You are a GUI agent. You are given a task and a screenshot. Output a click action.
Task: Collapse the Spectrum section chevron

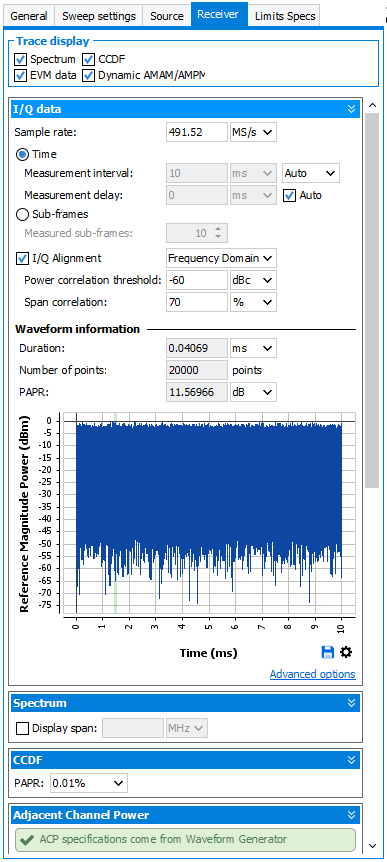pos(352,703)
